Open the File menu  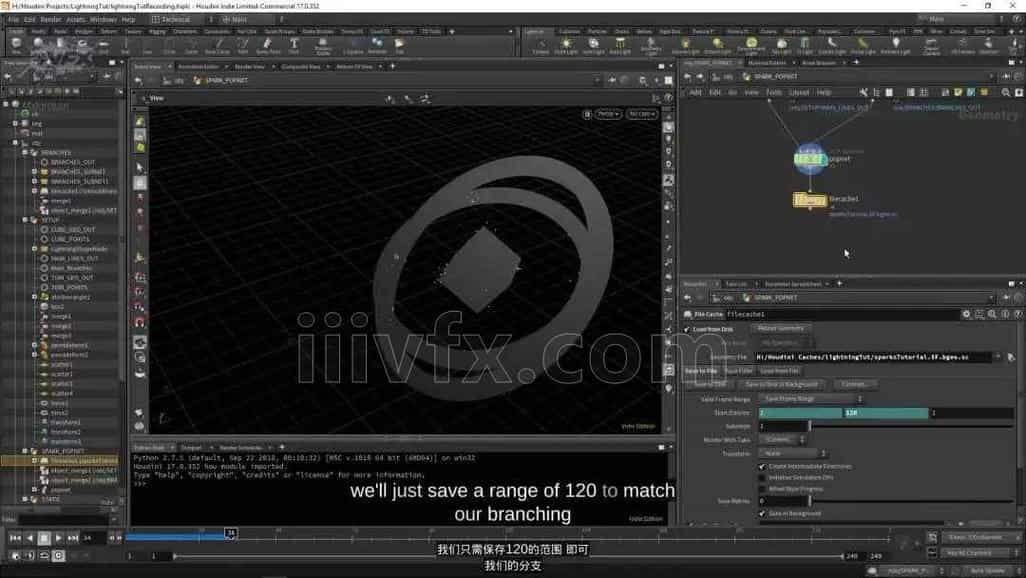click(x=14, y=20)
